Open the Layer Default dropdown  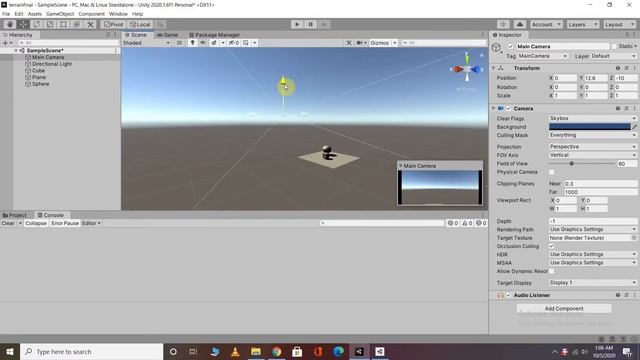614,56
